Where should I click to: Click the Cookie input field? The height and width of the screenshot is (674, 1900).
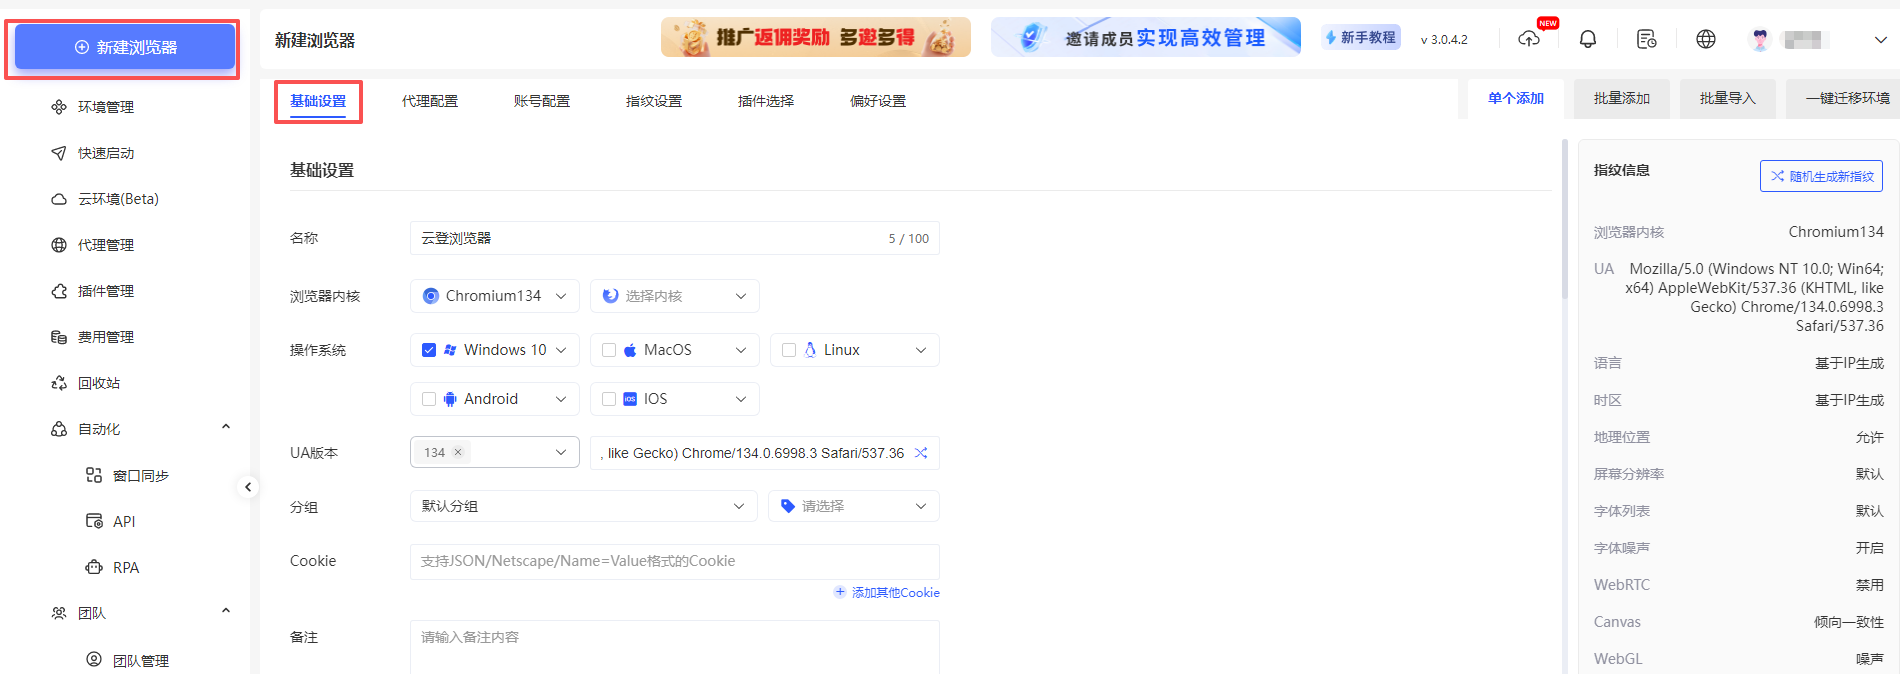(675, 562)
